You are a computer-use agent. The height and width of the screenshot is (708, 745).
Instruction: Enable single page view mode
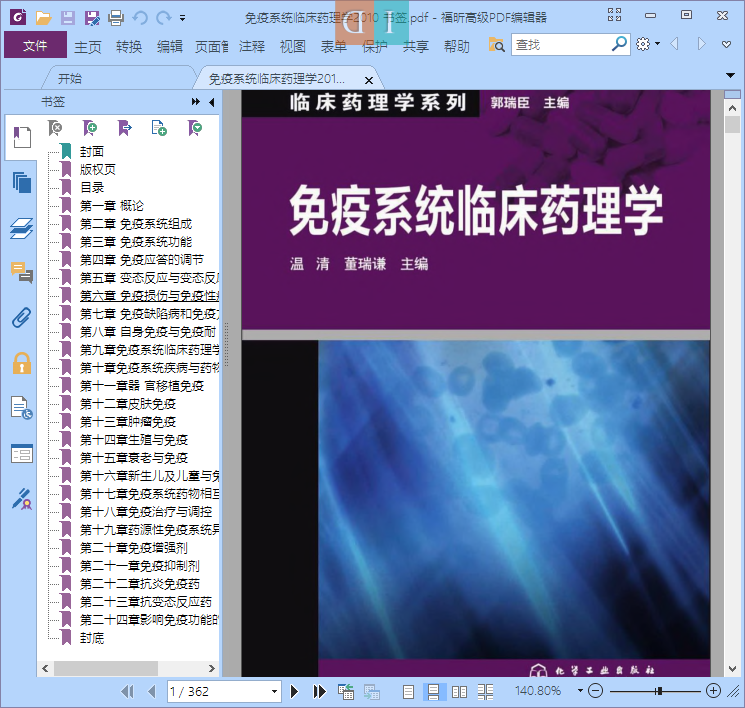[408, 692]
